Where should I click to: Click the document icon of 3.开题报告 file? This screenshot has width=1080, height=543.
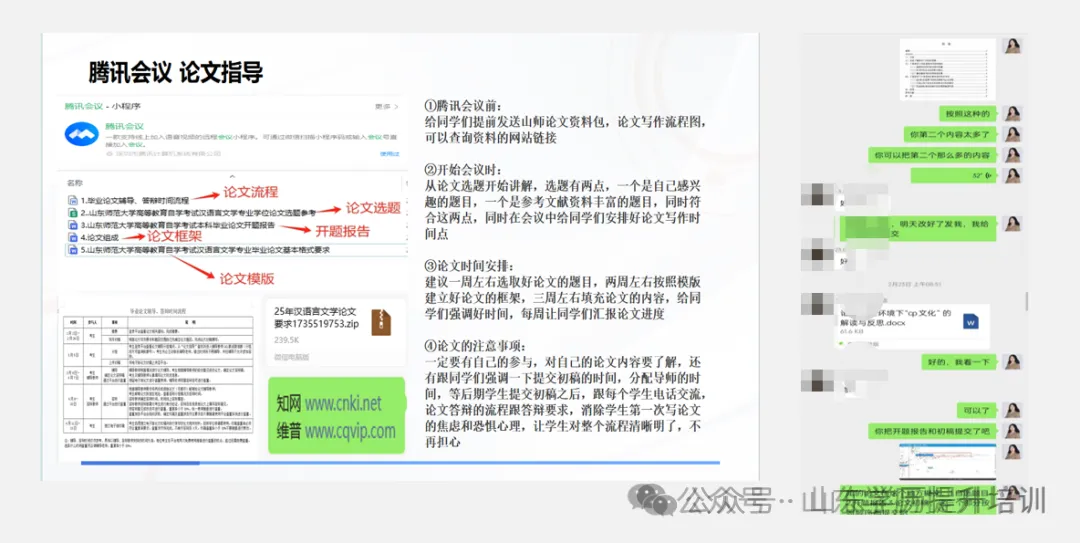(x=73, y=225)
